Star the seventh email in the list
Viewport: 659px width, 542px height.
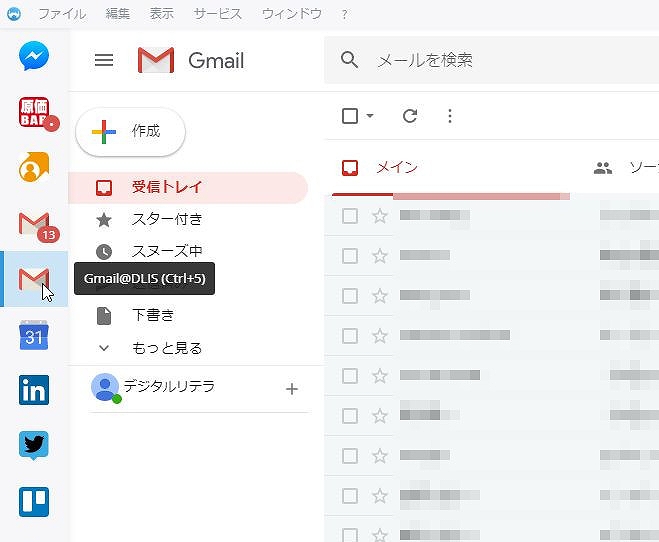(x=380, y=455)
